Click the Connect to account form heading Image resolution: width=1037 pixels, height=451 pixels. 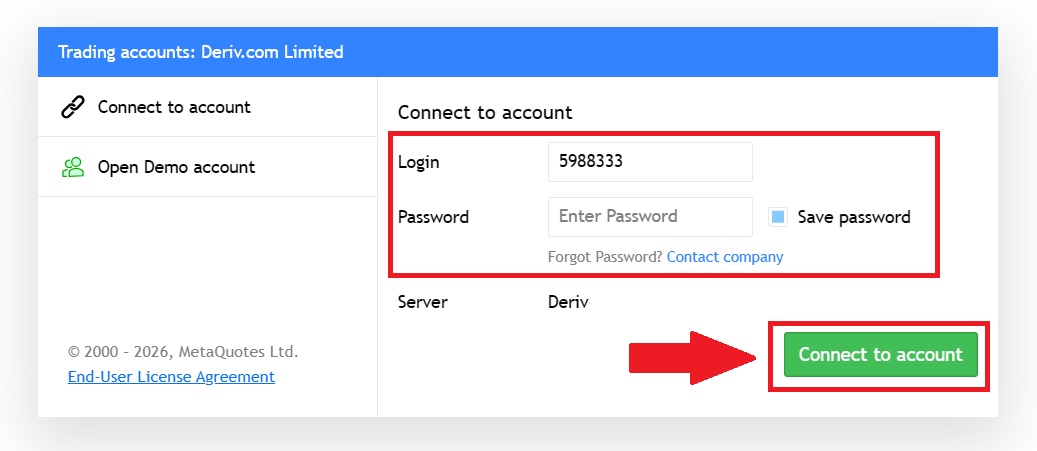click(x=485, y=113)
